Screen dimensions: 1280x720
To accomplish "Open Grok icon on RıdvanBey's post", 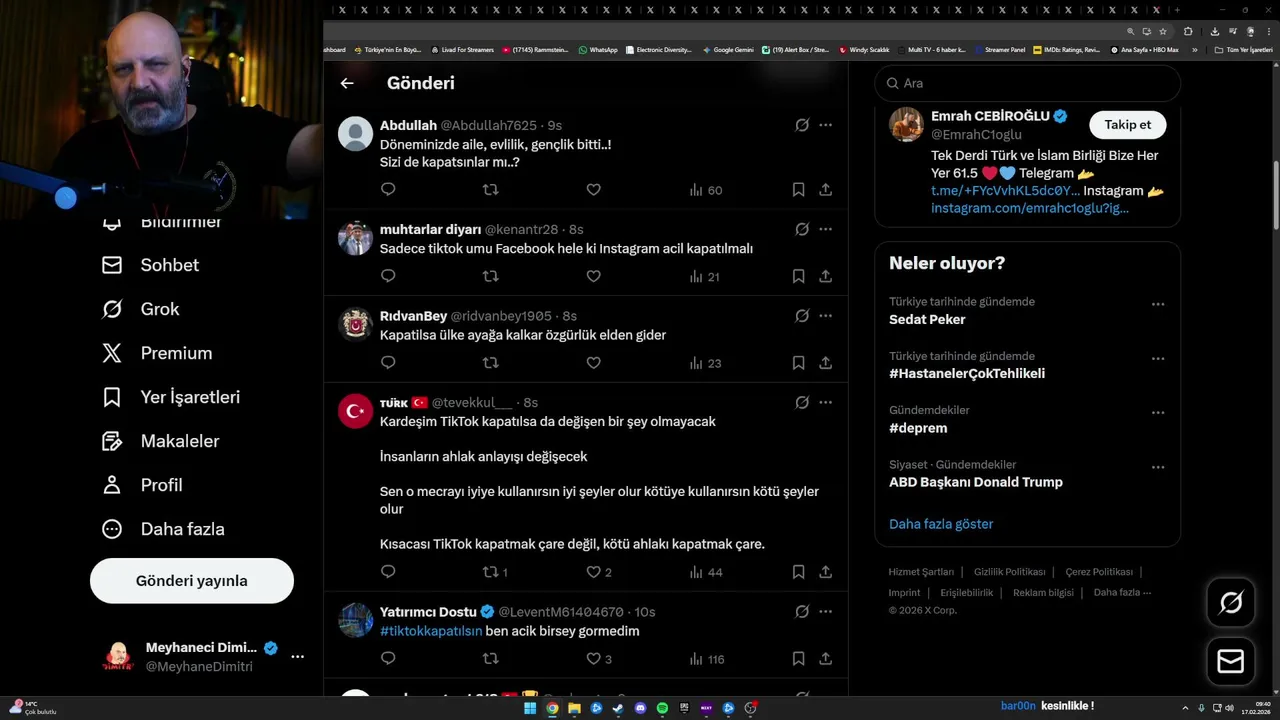I will click(802, 316).
